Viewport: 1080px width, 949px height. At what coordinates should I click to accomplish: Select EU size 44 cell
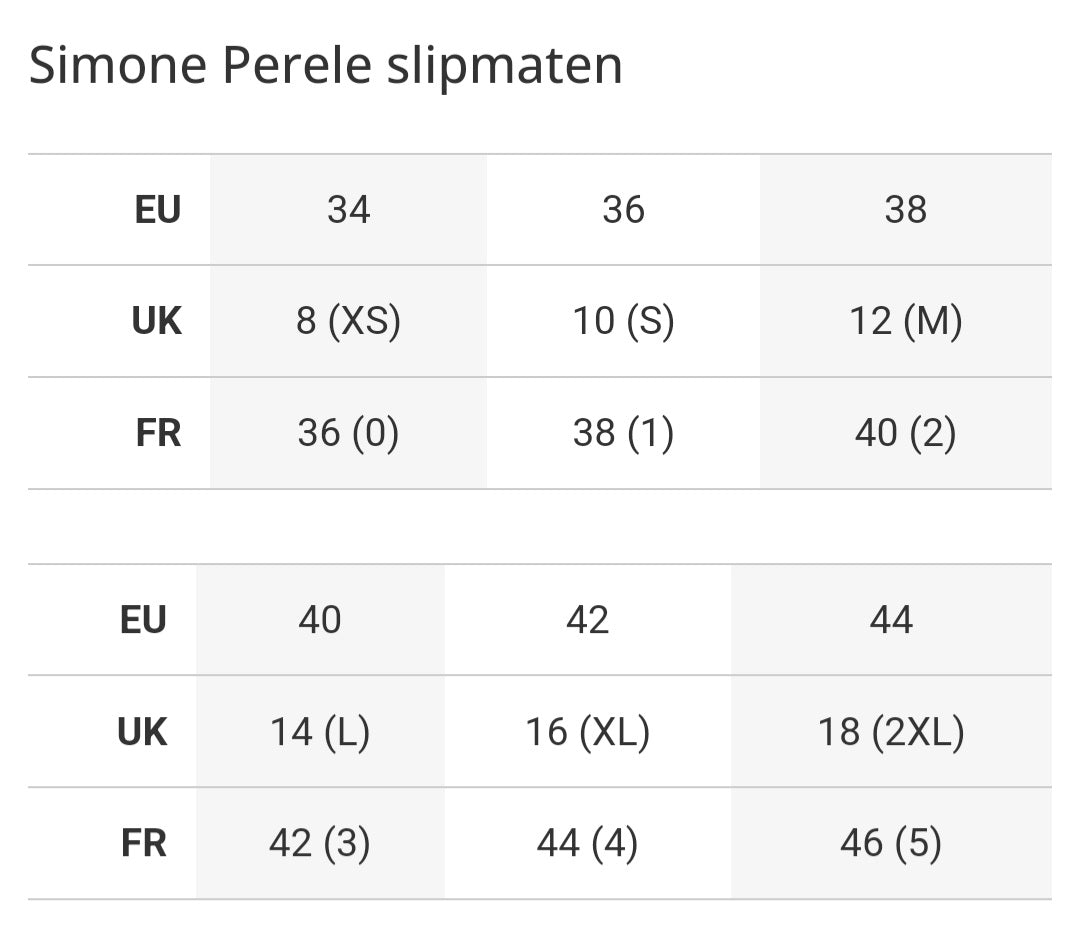tap(891, 621)
